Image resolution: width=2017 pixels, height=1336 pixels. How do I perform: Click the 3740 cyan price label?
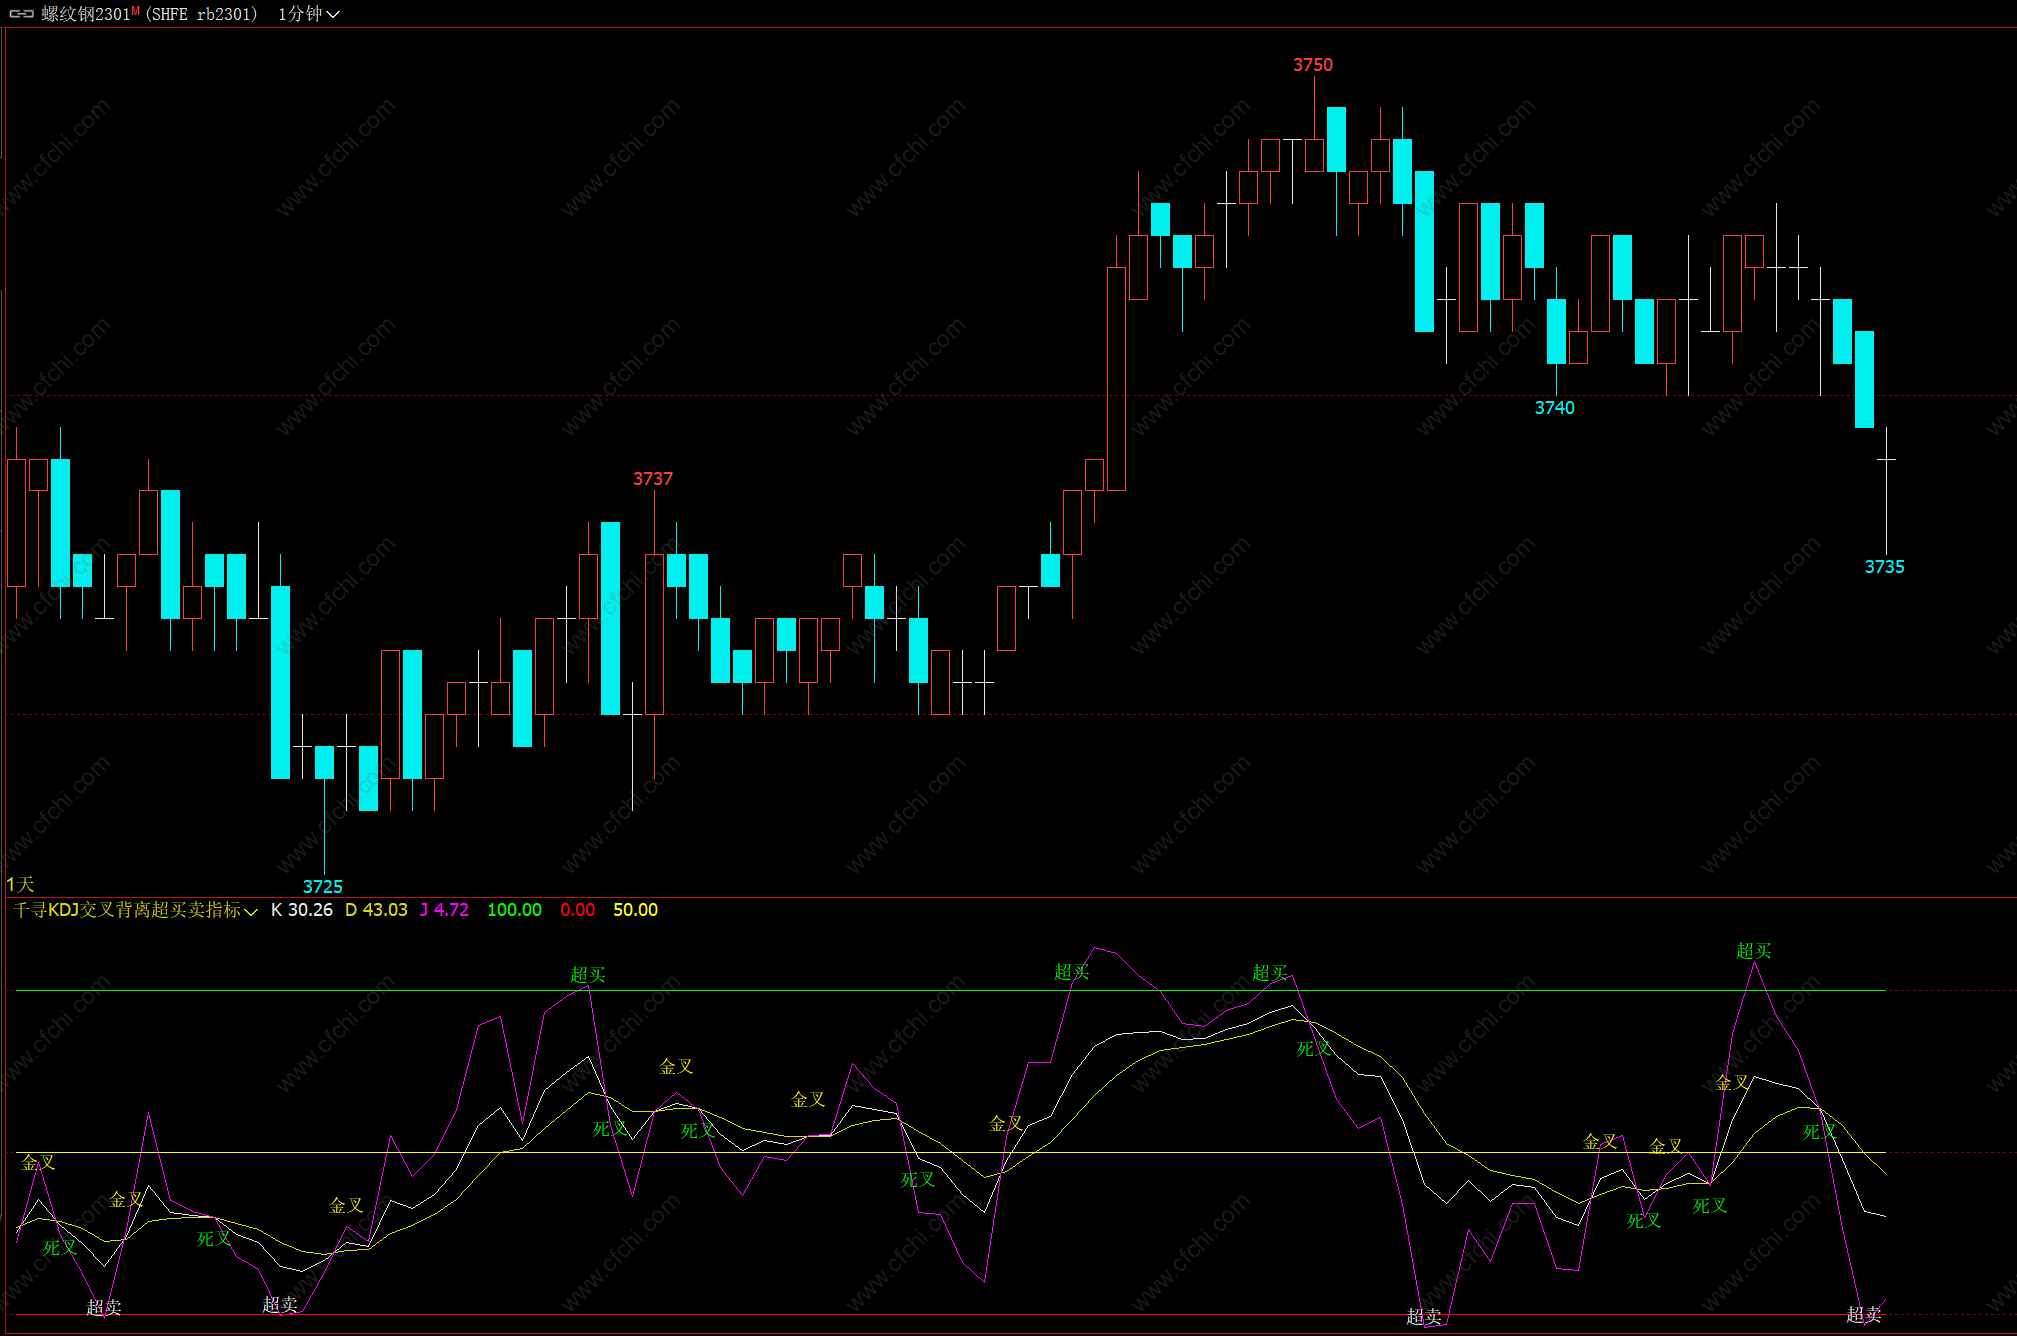pyautogui.click(x=1554, y=408)
